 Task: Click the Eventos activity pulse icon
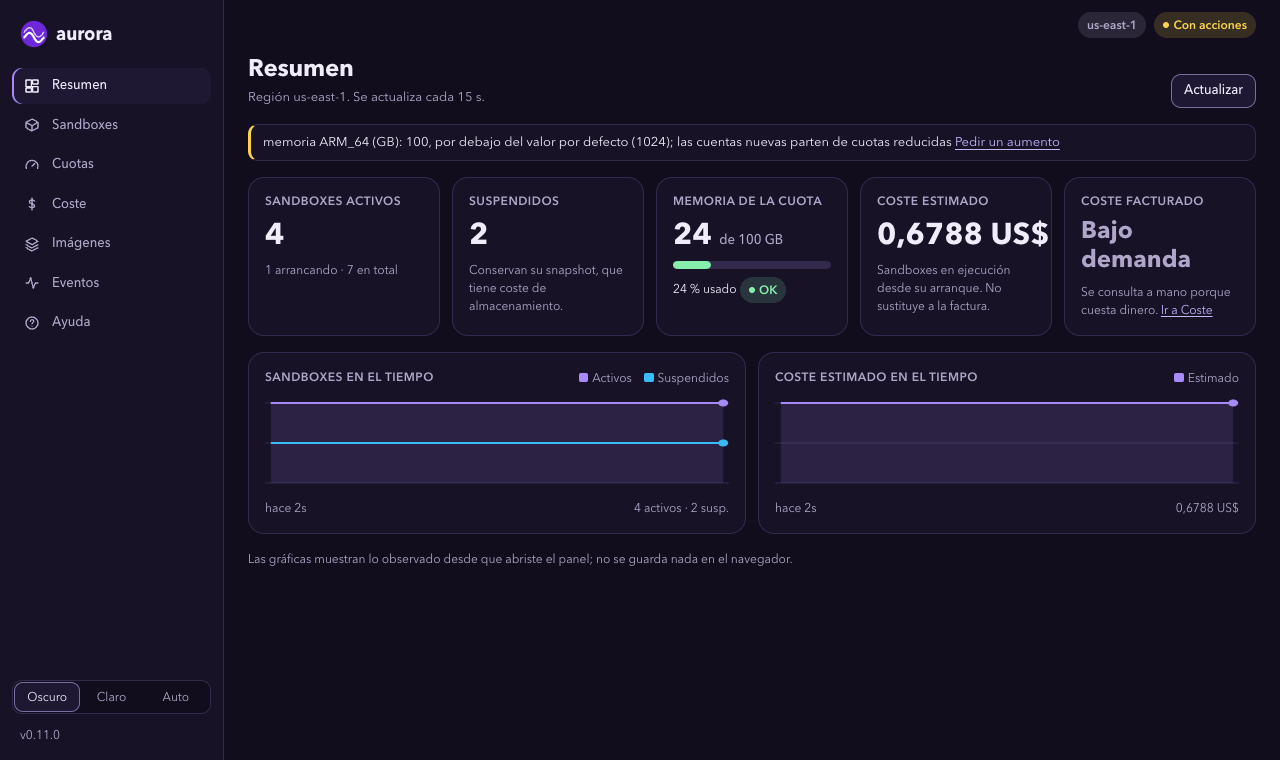pyautogui.click(x=32, y=283)
